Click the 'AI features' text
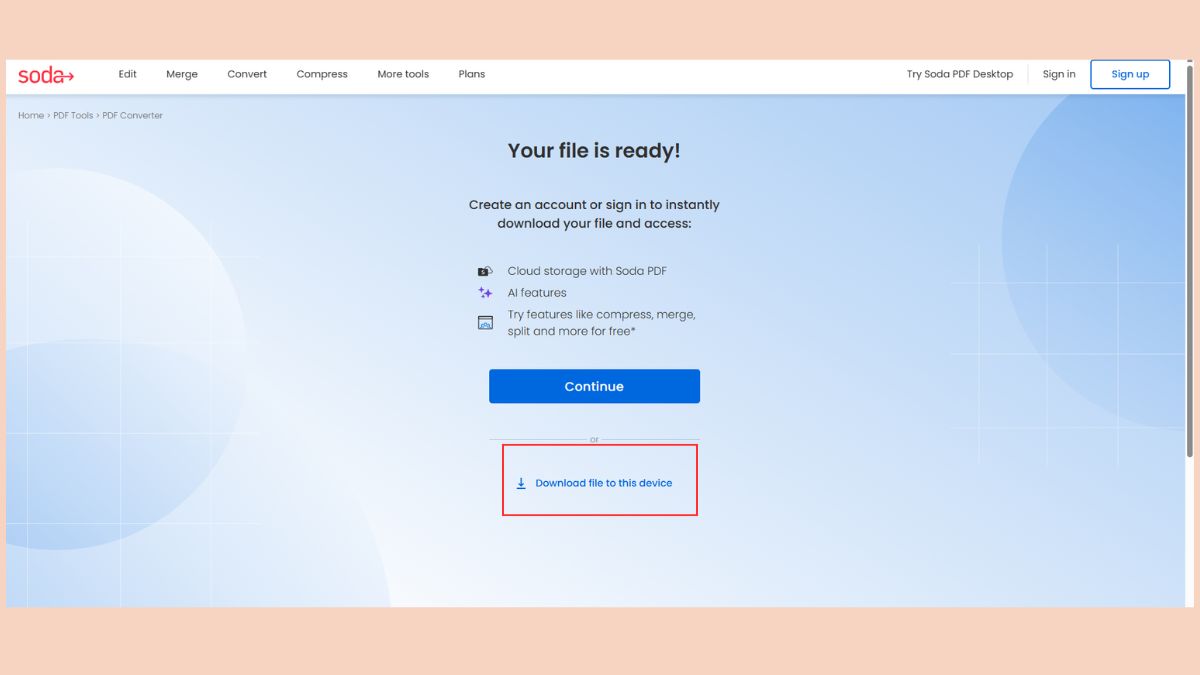This screenshot has width=1200, height=675. click(x=537, y=293)
